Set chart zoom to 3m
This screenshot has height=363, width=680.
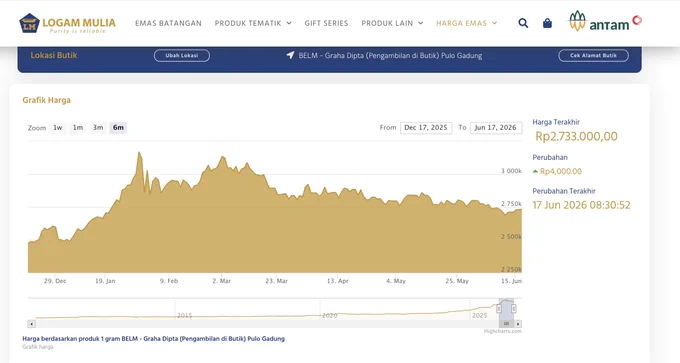[98, 128]
